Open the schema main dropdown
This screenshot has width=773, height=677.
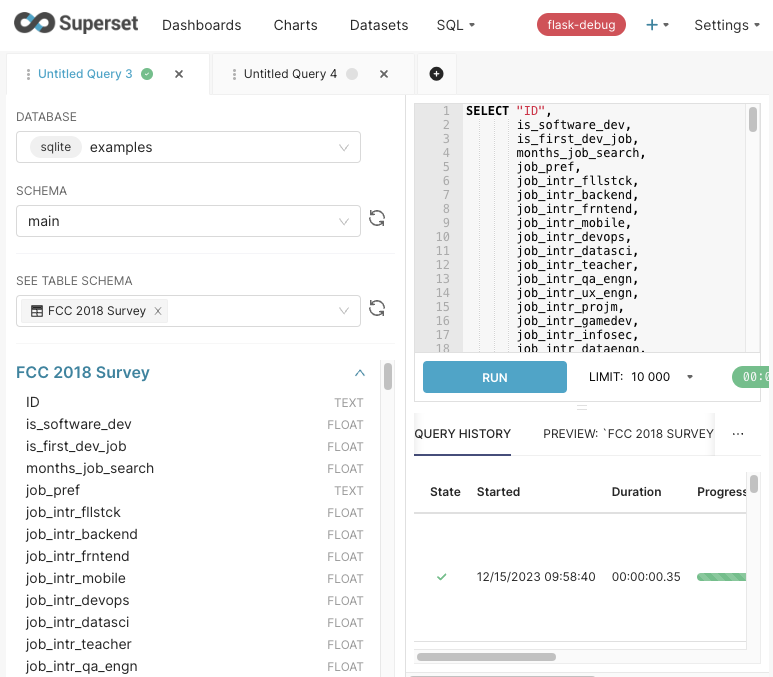[188, 221]
